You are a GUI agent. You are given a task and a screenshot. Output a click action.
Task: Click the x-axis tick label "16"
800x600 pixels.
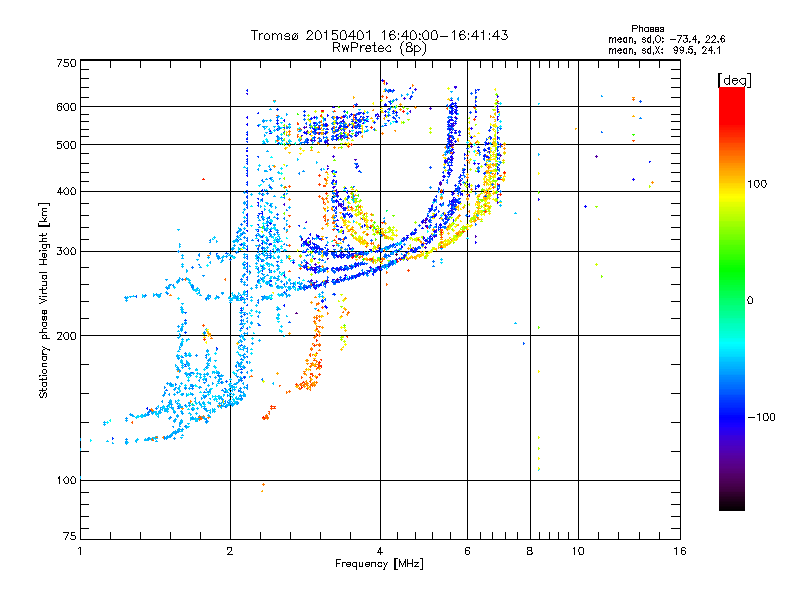(680, 551)
